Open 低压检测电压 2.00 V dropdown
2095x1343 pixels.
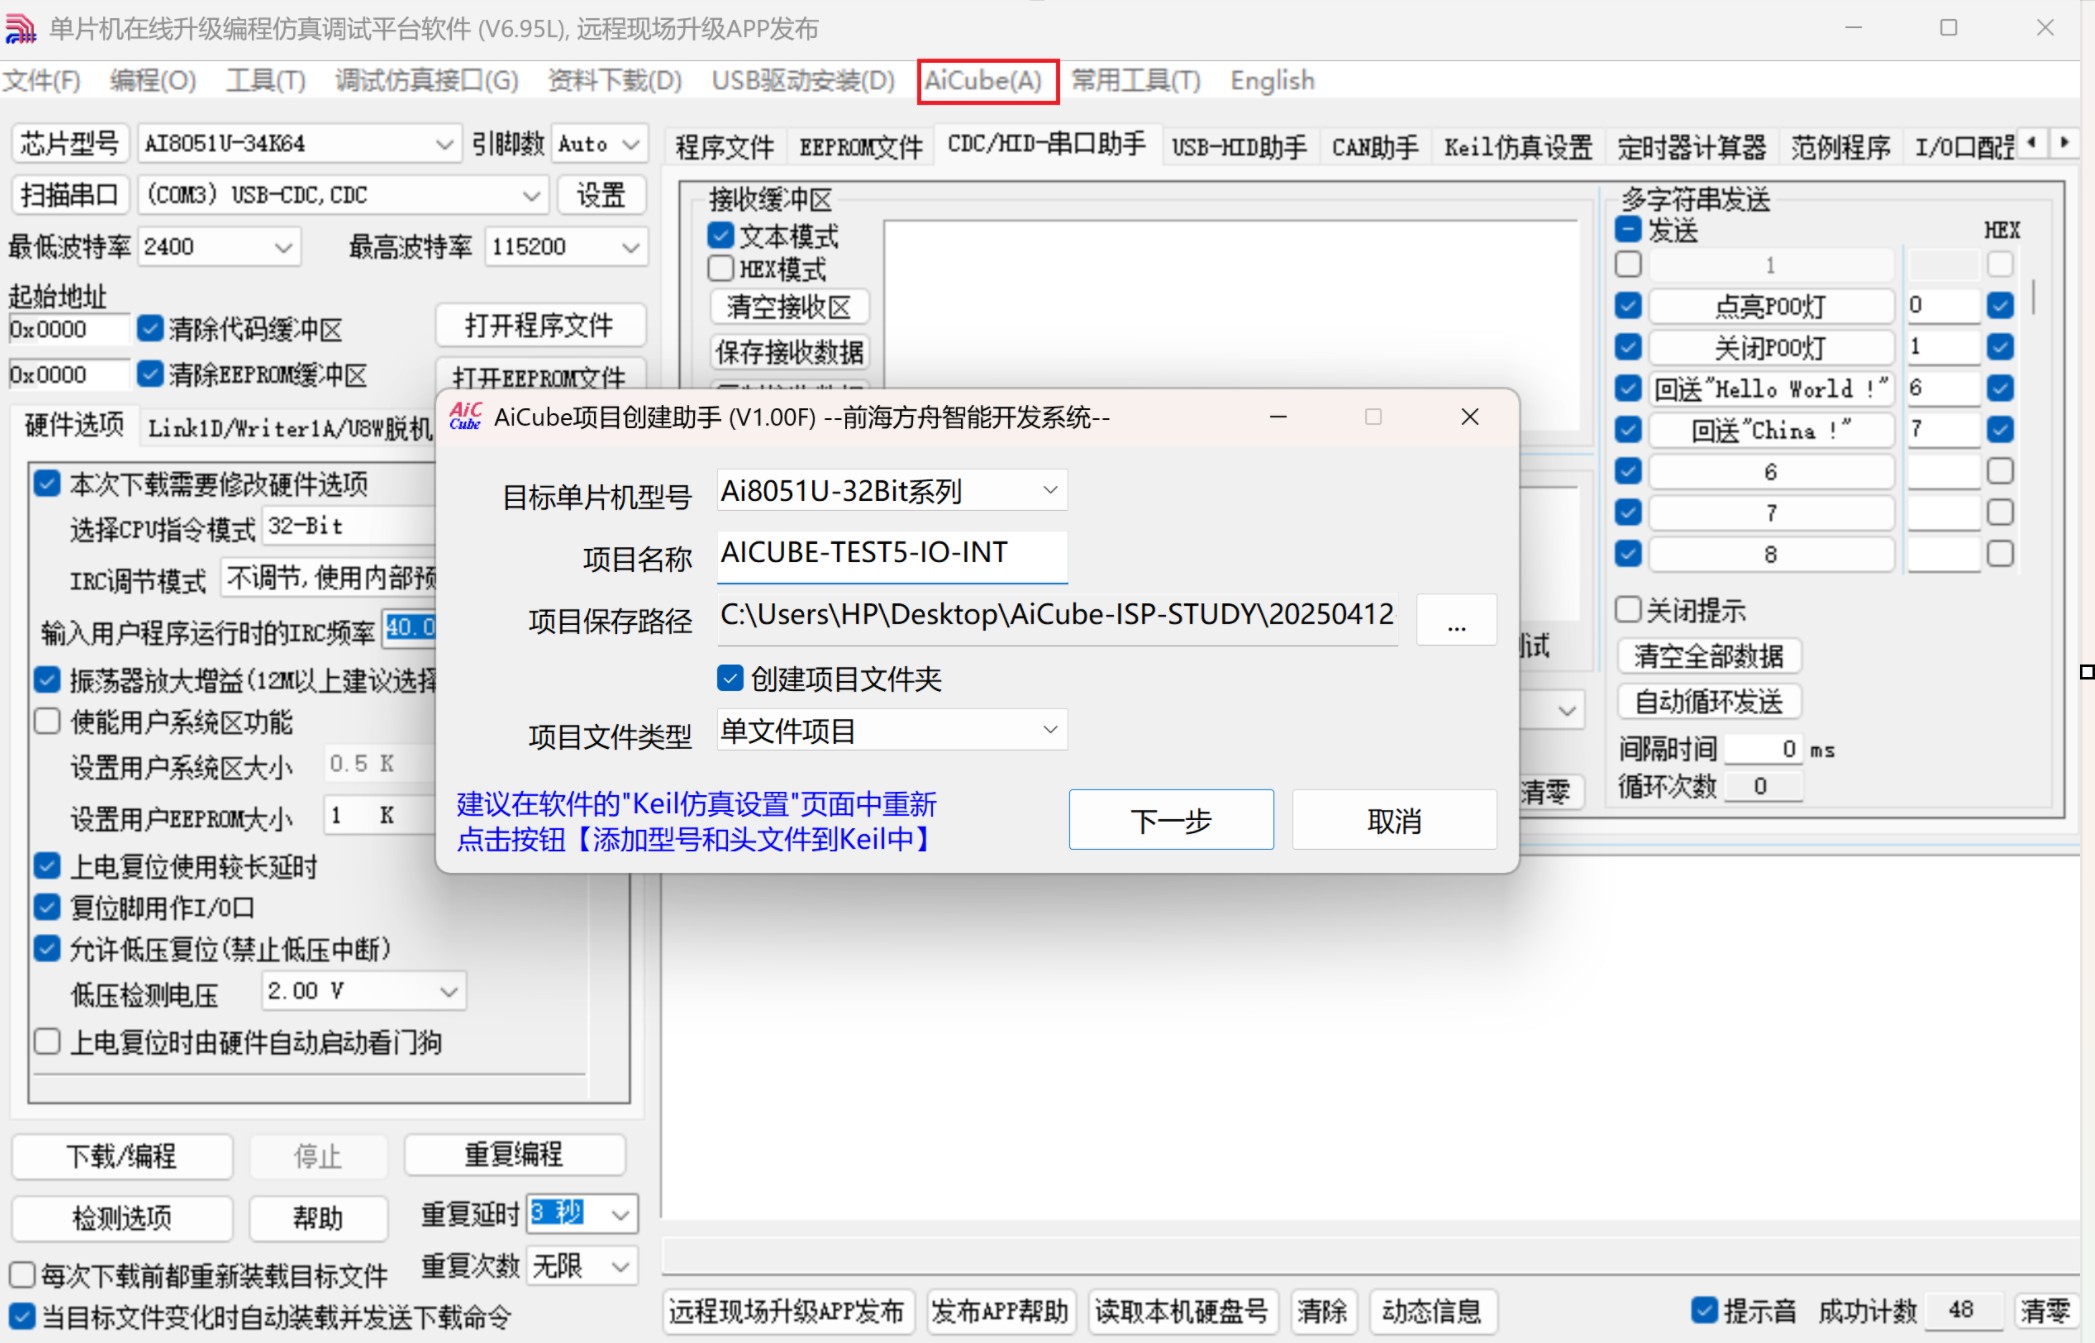[x=363, y=991]
